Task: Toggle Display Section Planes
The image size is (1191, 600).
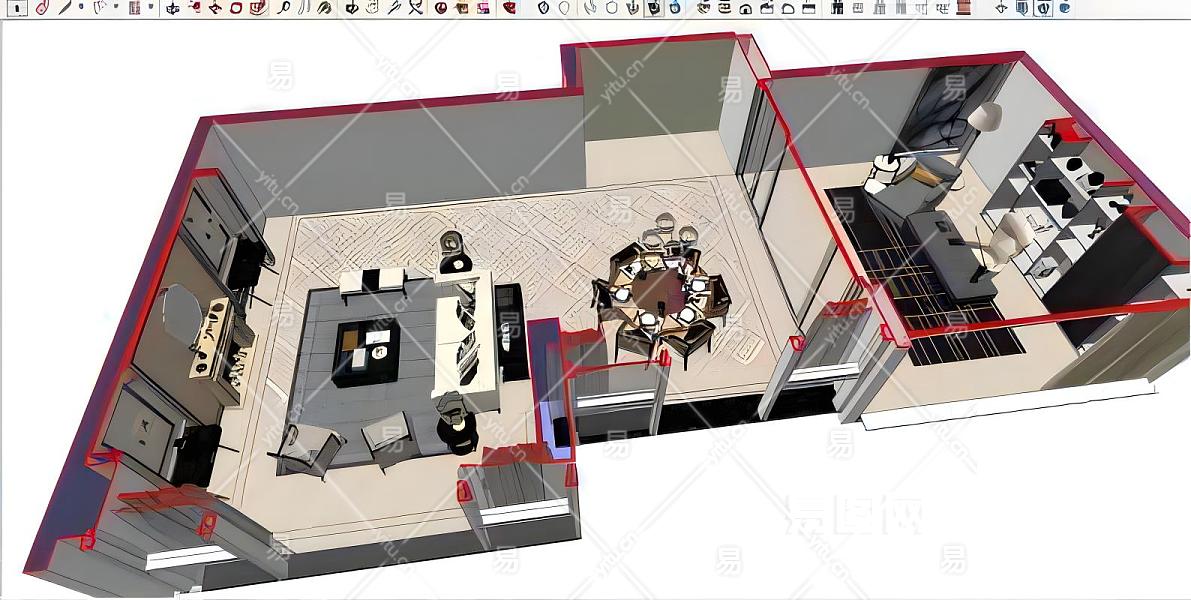Action: click(1022, 8)
